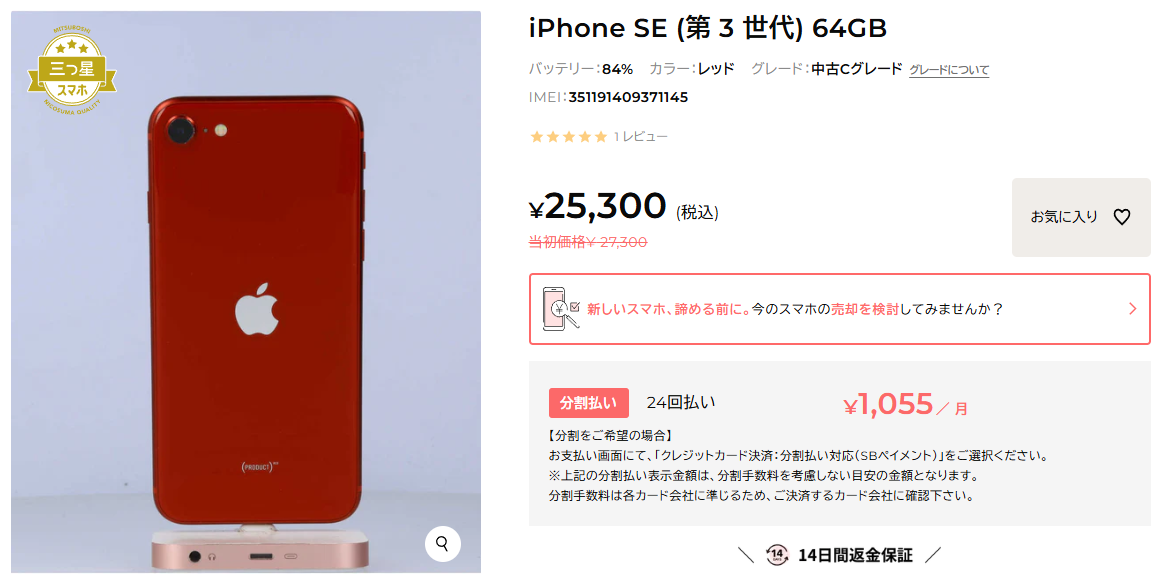1170x582 pixels.
Task: Click the 14-day guarantee circular icon
Action: (776, 554)
